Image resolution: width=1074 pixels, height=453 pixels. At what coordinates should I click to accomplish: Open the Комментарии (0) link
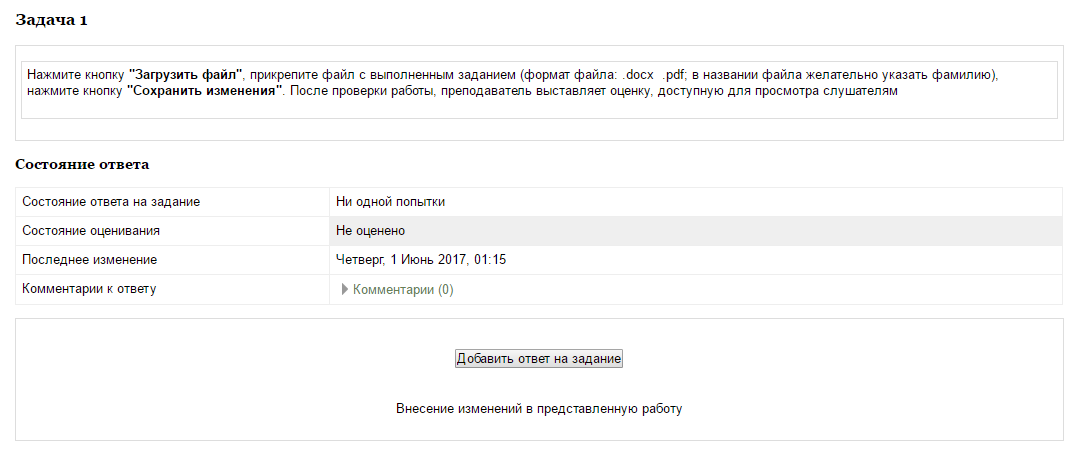[403, 290]
